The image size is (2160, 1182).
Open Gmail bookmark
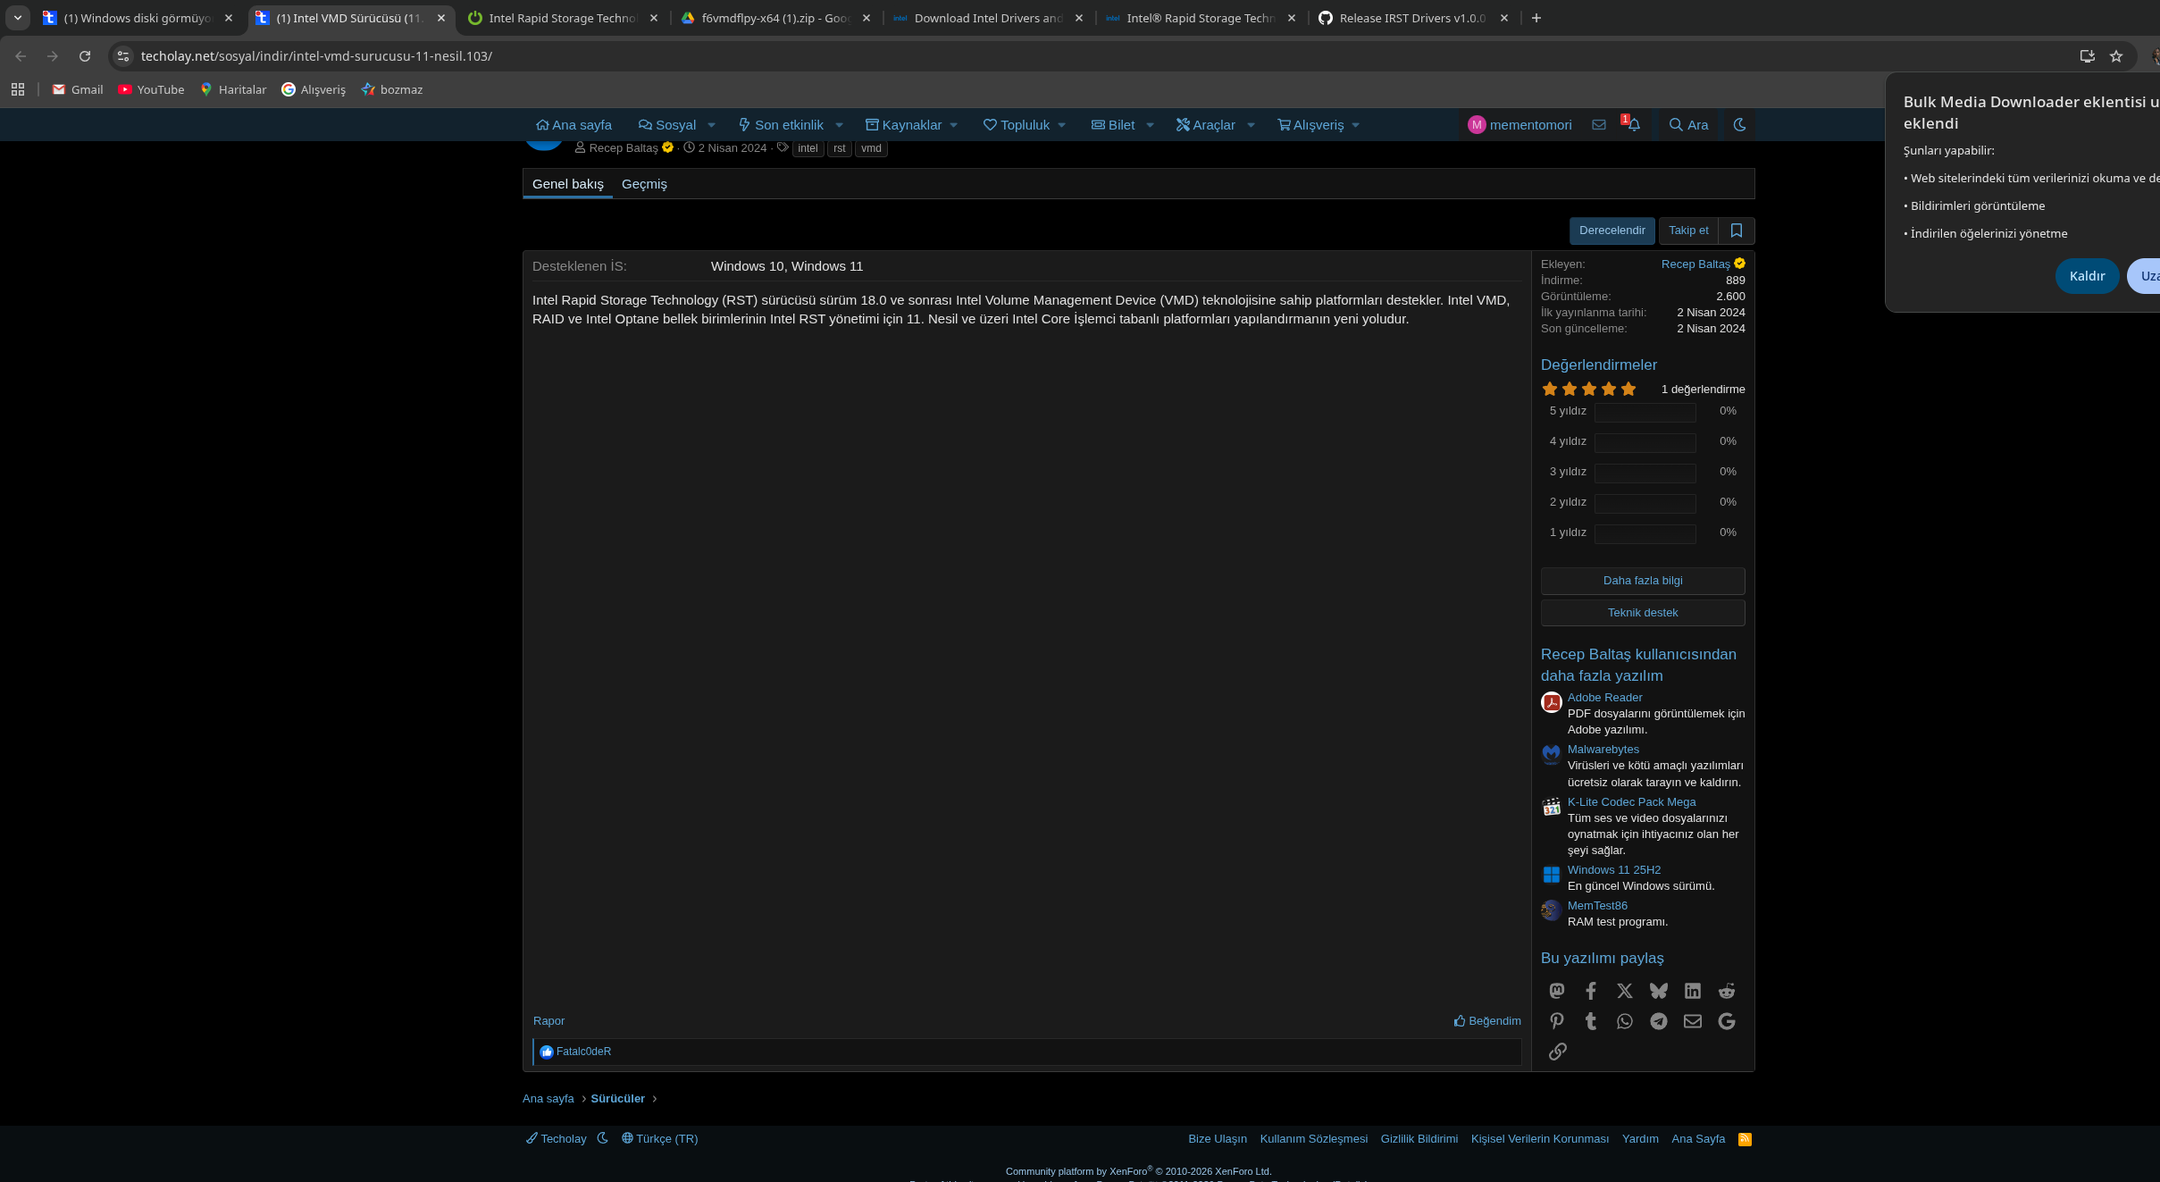pos(78,89)
